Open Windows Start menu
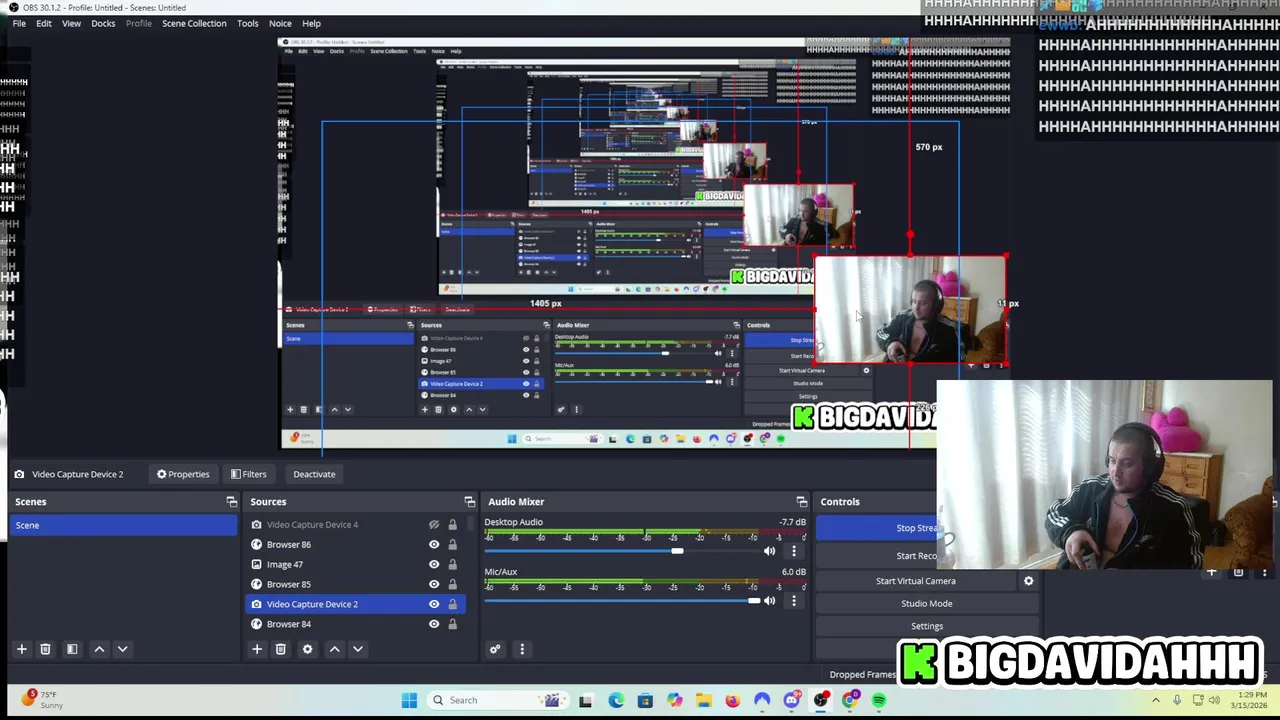The width and height of the screenshot is (1280, 720). click(409, 700)
